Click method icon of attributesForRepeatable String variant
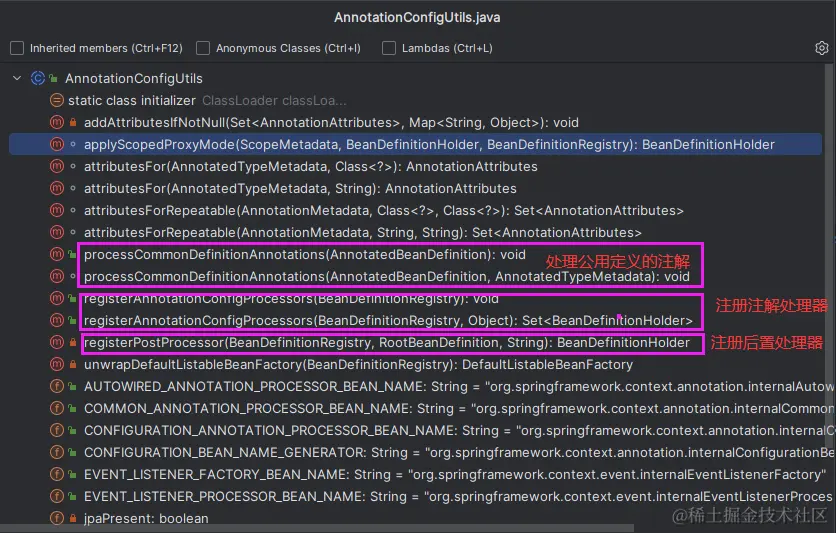 (x=57, y=232)
